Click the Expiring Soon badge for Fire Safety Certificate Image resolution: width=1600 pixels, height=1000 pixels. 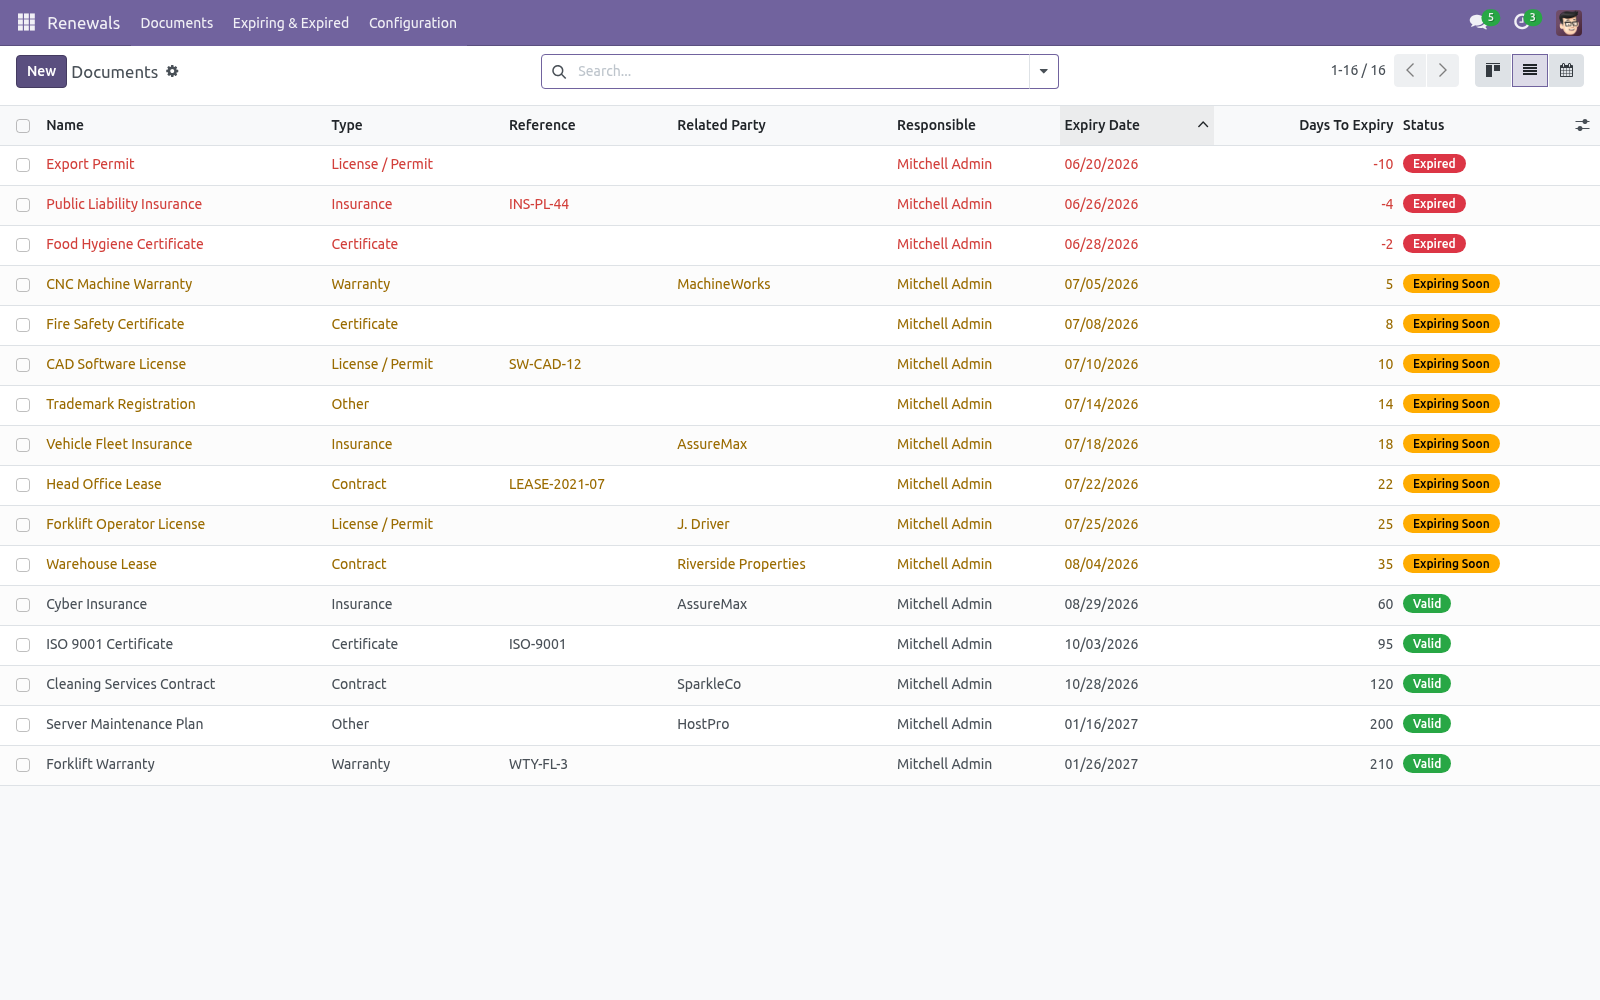point(1451,324)
